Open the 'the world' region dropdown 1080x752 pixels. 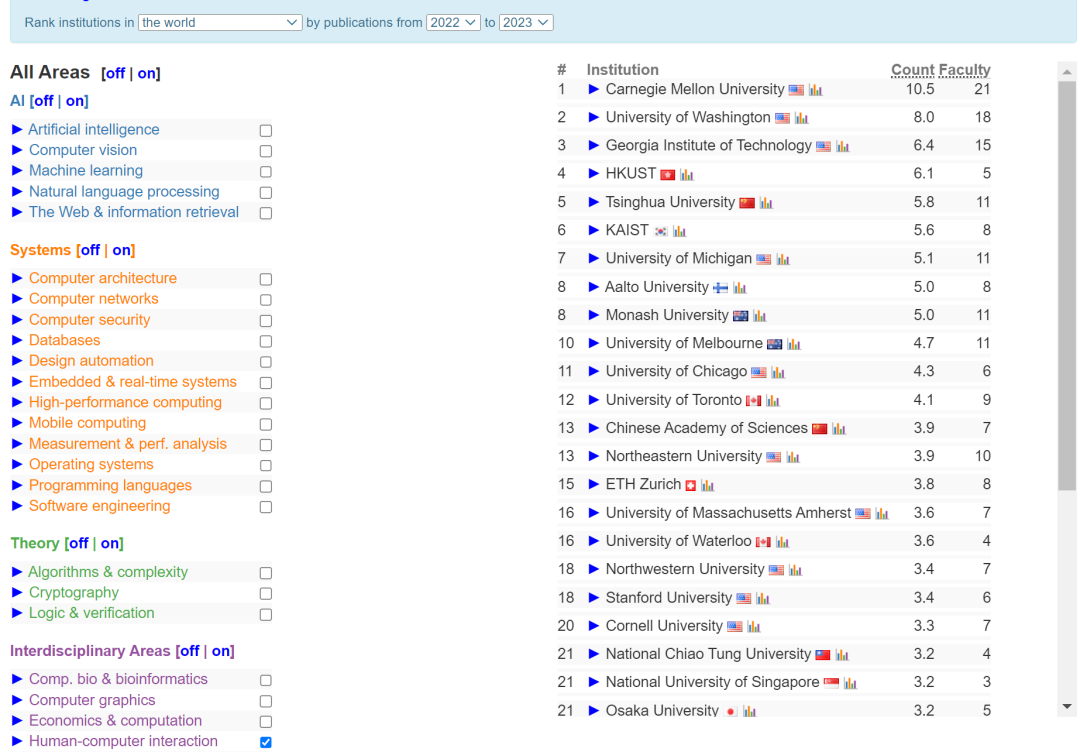[219, 22]
